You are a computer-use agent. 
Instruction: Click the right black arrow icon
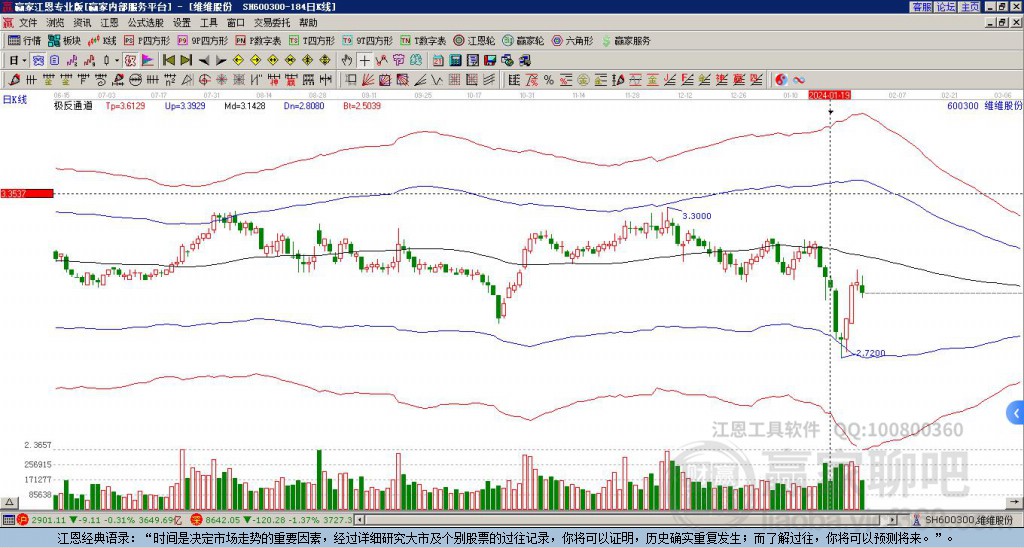(x=221, y=61)
